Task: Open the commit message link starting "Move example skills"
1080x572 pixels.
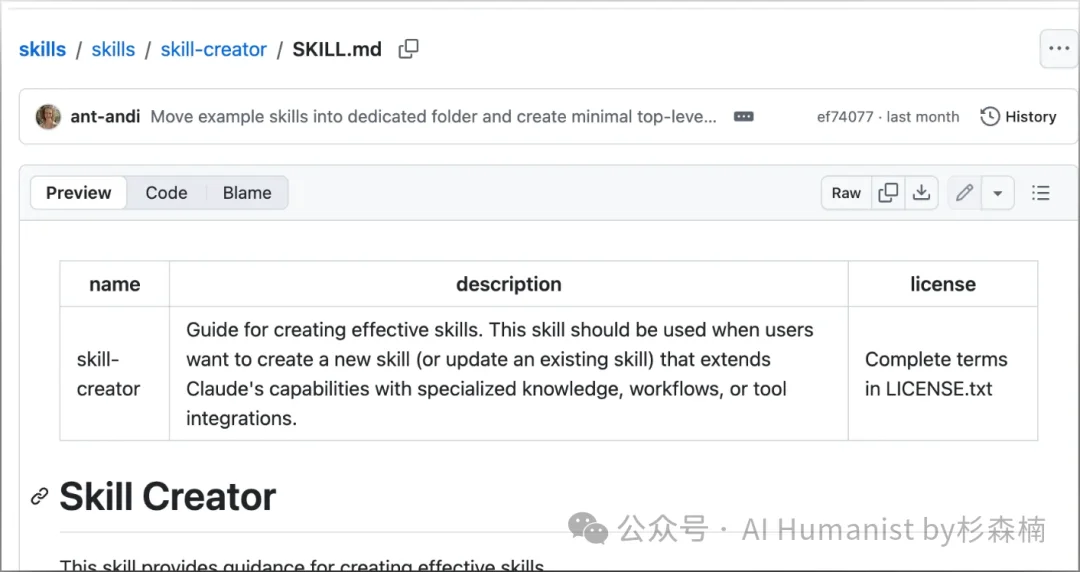Action: tap(434, 116)
